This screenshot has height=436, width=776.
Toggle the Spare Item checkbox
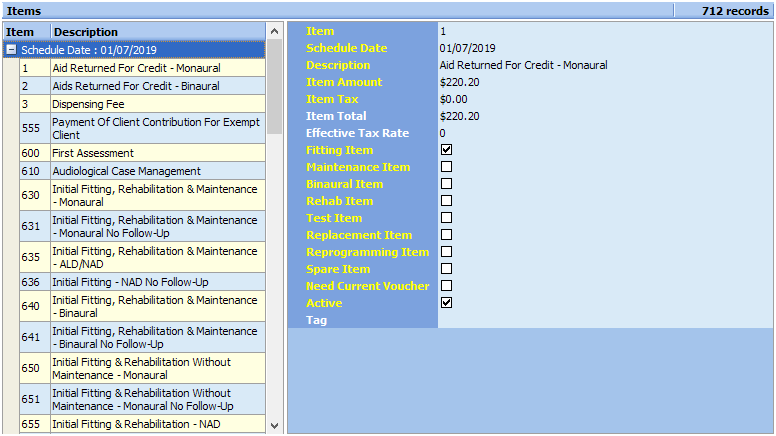446,269
